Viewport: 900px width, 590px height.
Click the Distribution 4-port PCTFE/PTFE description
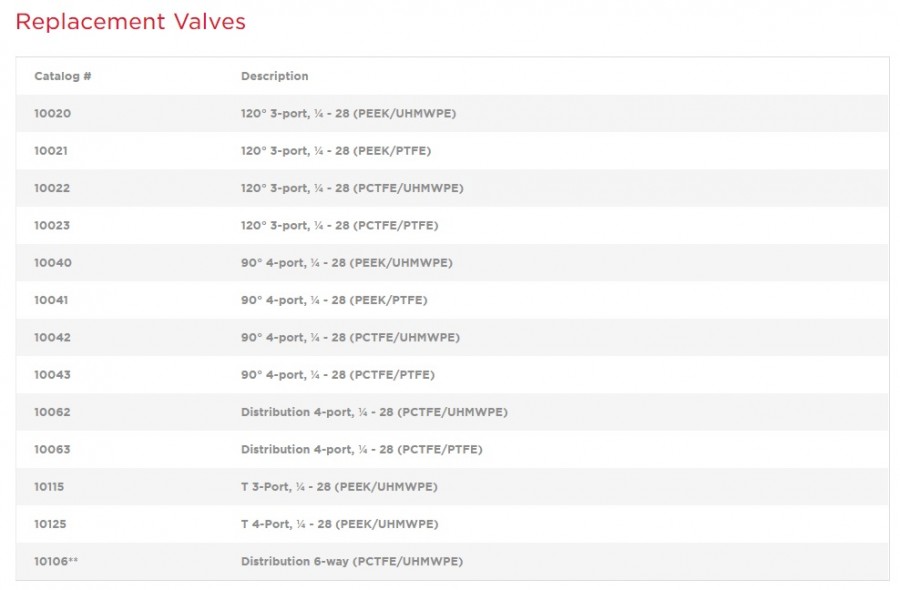(361, 450)
